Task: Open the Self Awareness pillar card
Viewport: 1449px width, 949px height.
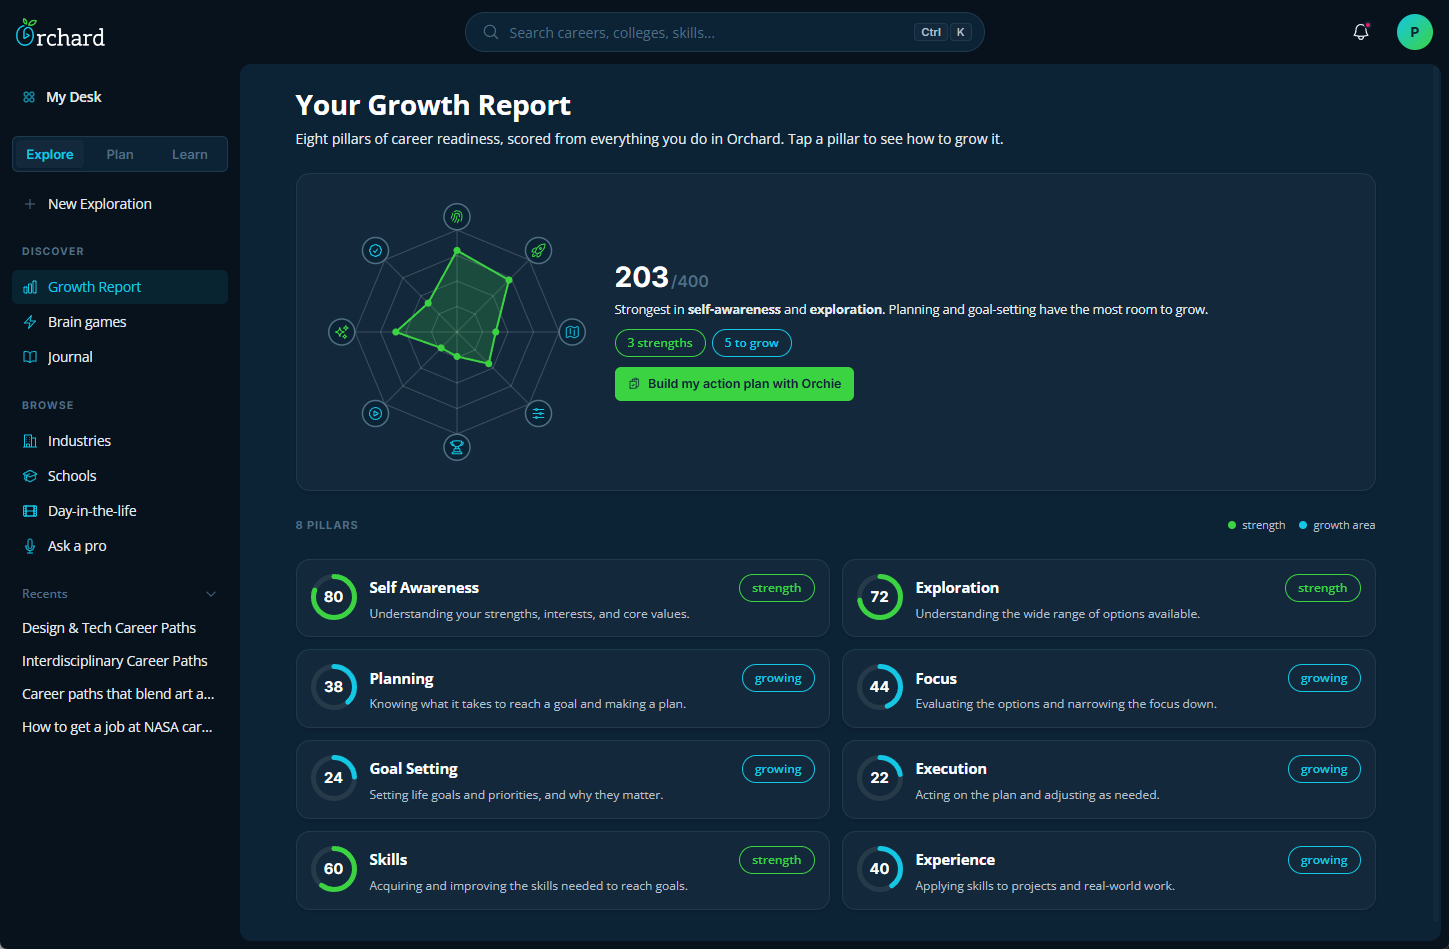Action: point(563,598)
